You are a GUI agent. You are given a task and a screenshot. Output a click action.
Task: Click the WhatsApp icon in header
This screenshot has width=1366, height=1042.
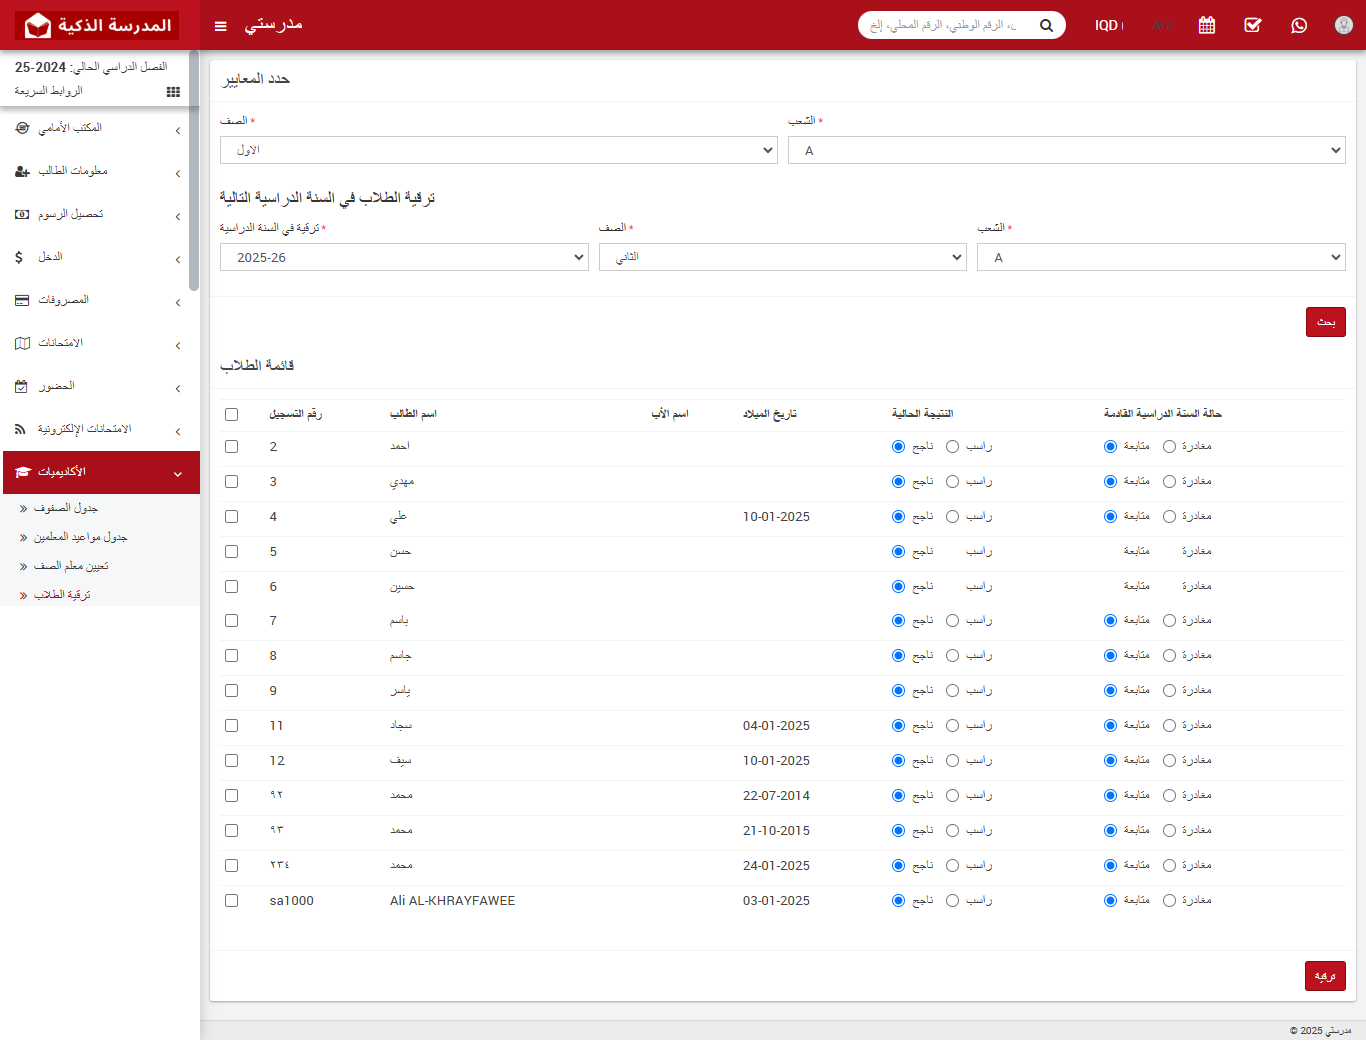point(1299,25)
